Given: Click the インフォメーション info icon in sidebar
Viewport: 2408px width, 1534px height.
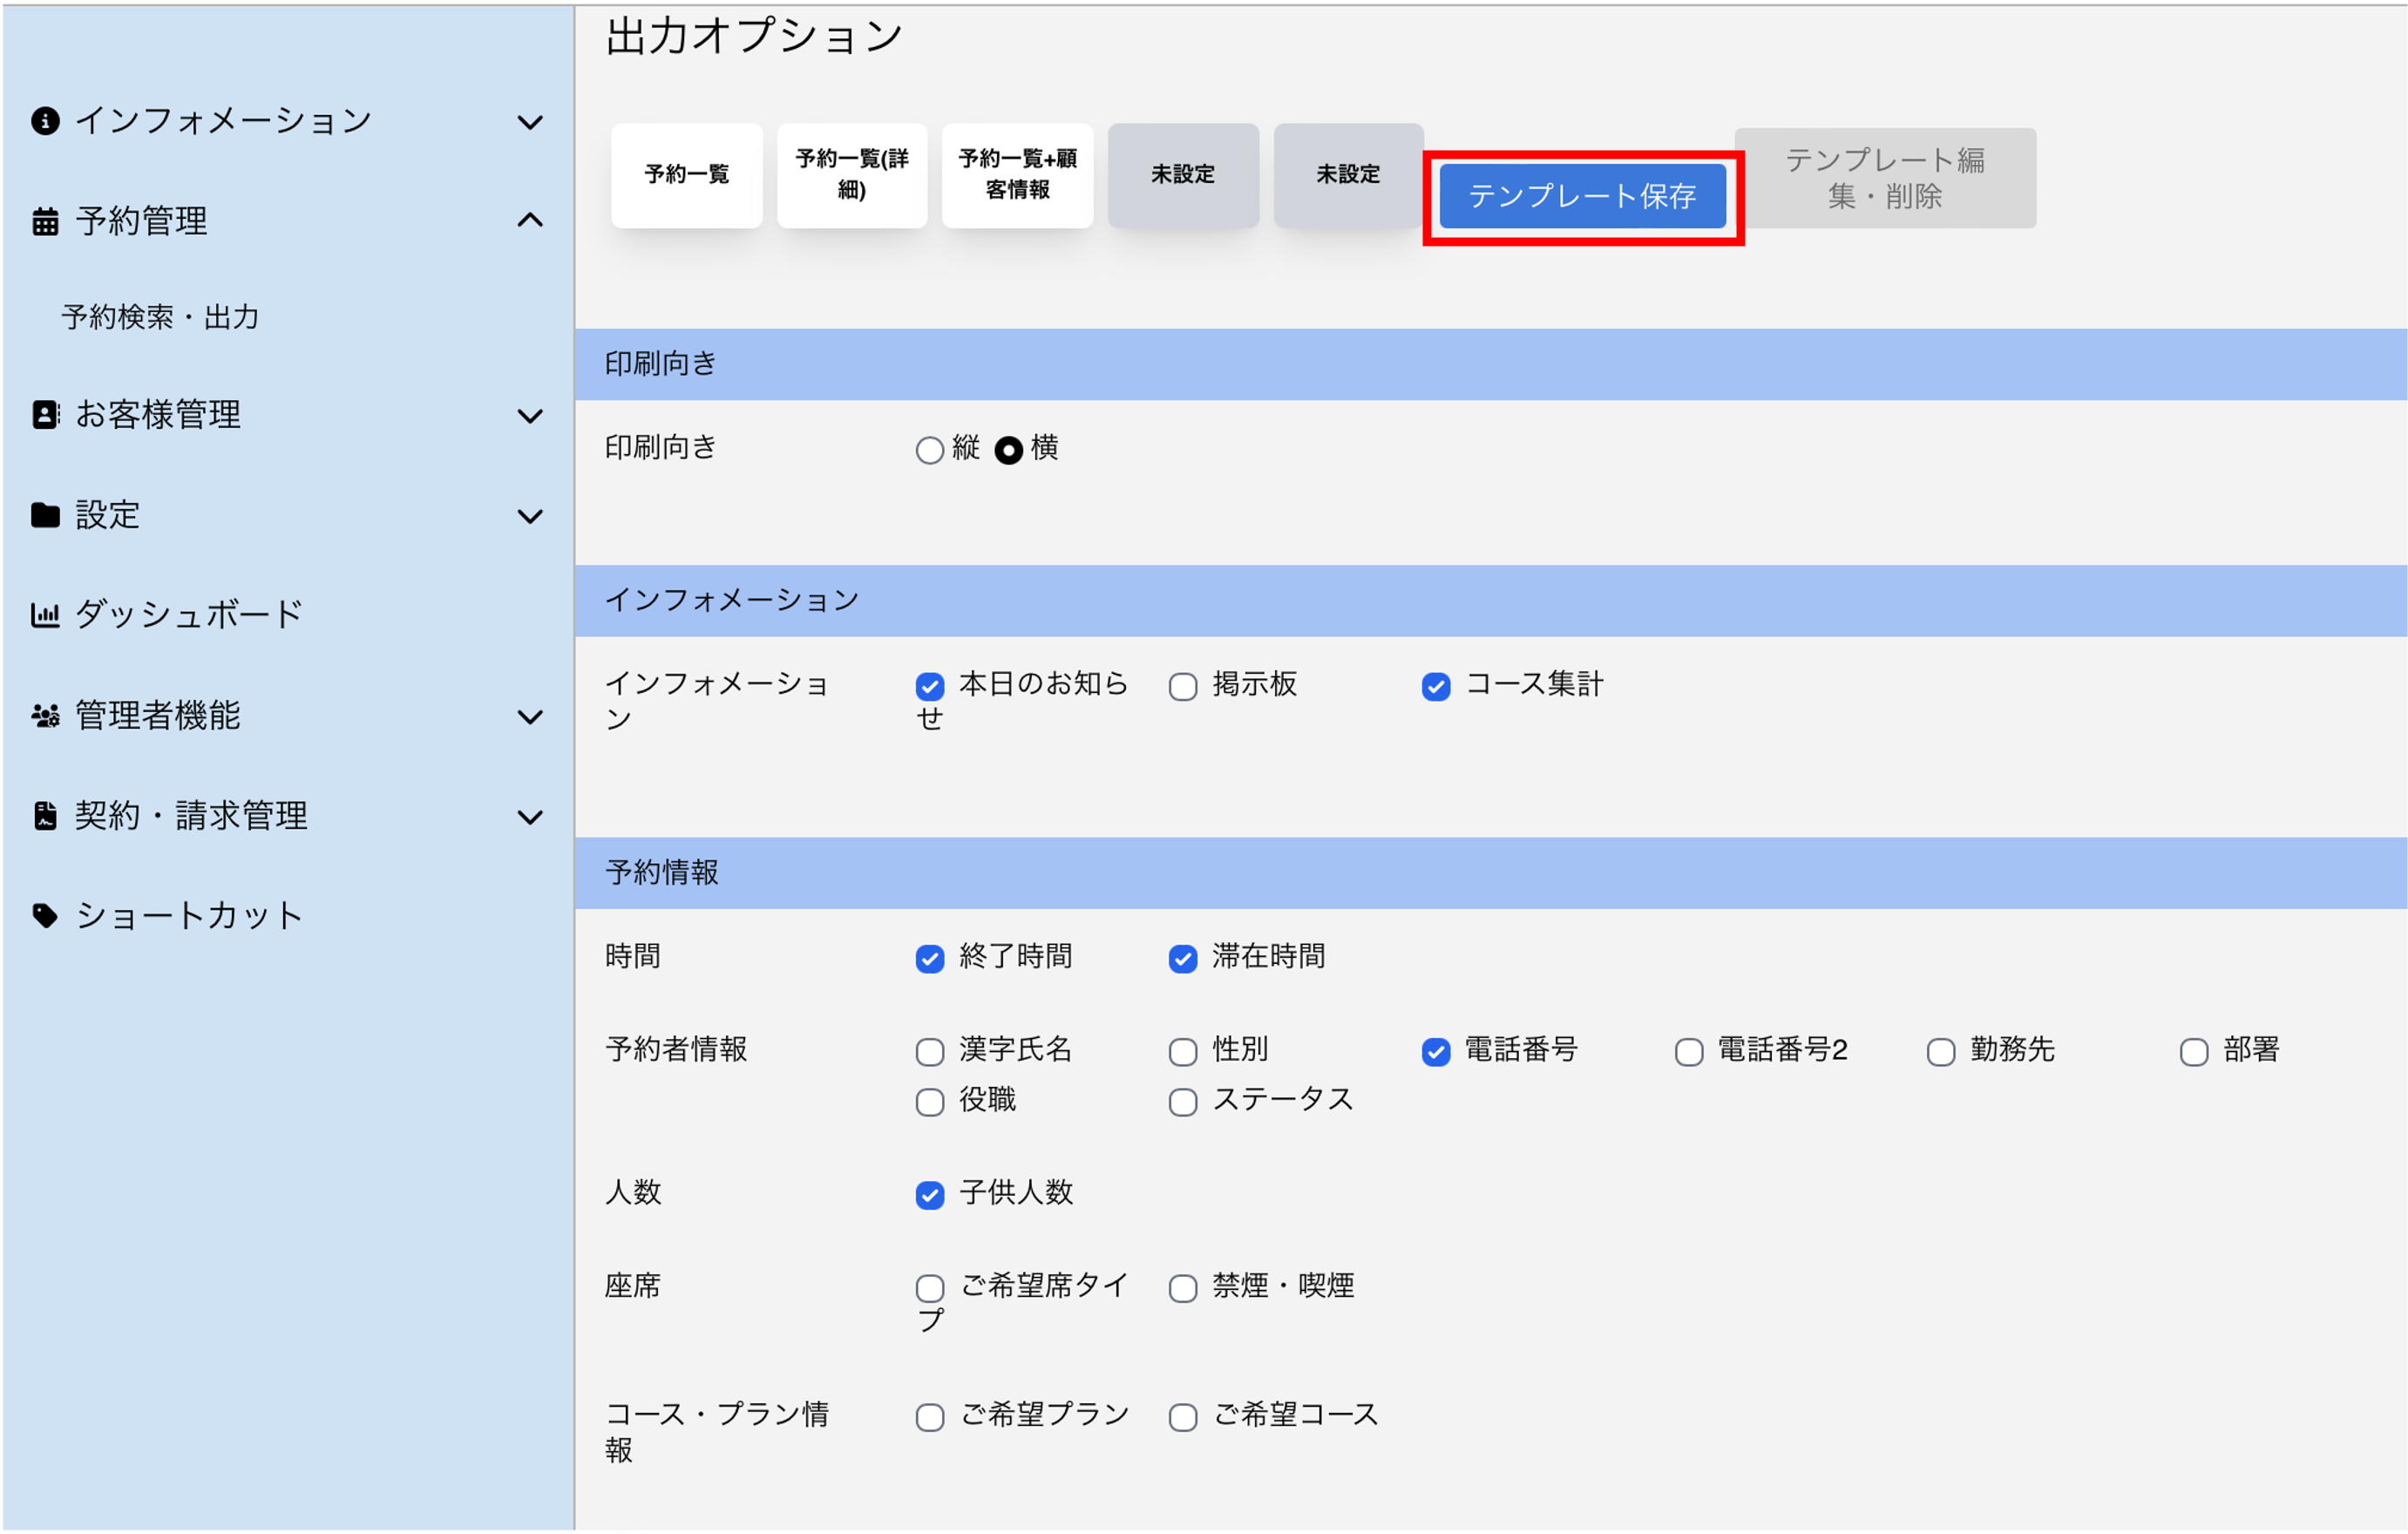Looking at the screenshot, I should [45, 121].
